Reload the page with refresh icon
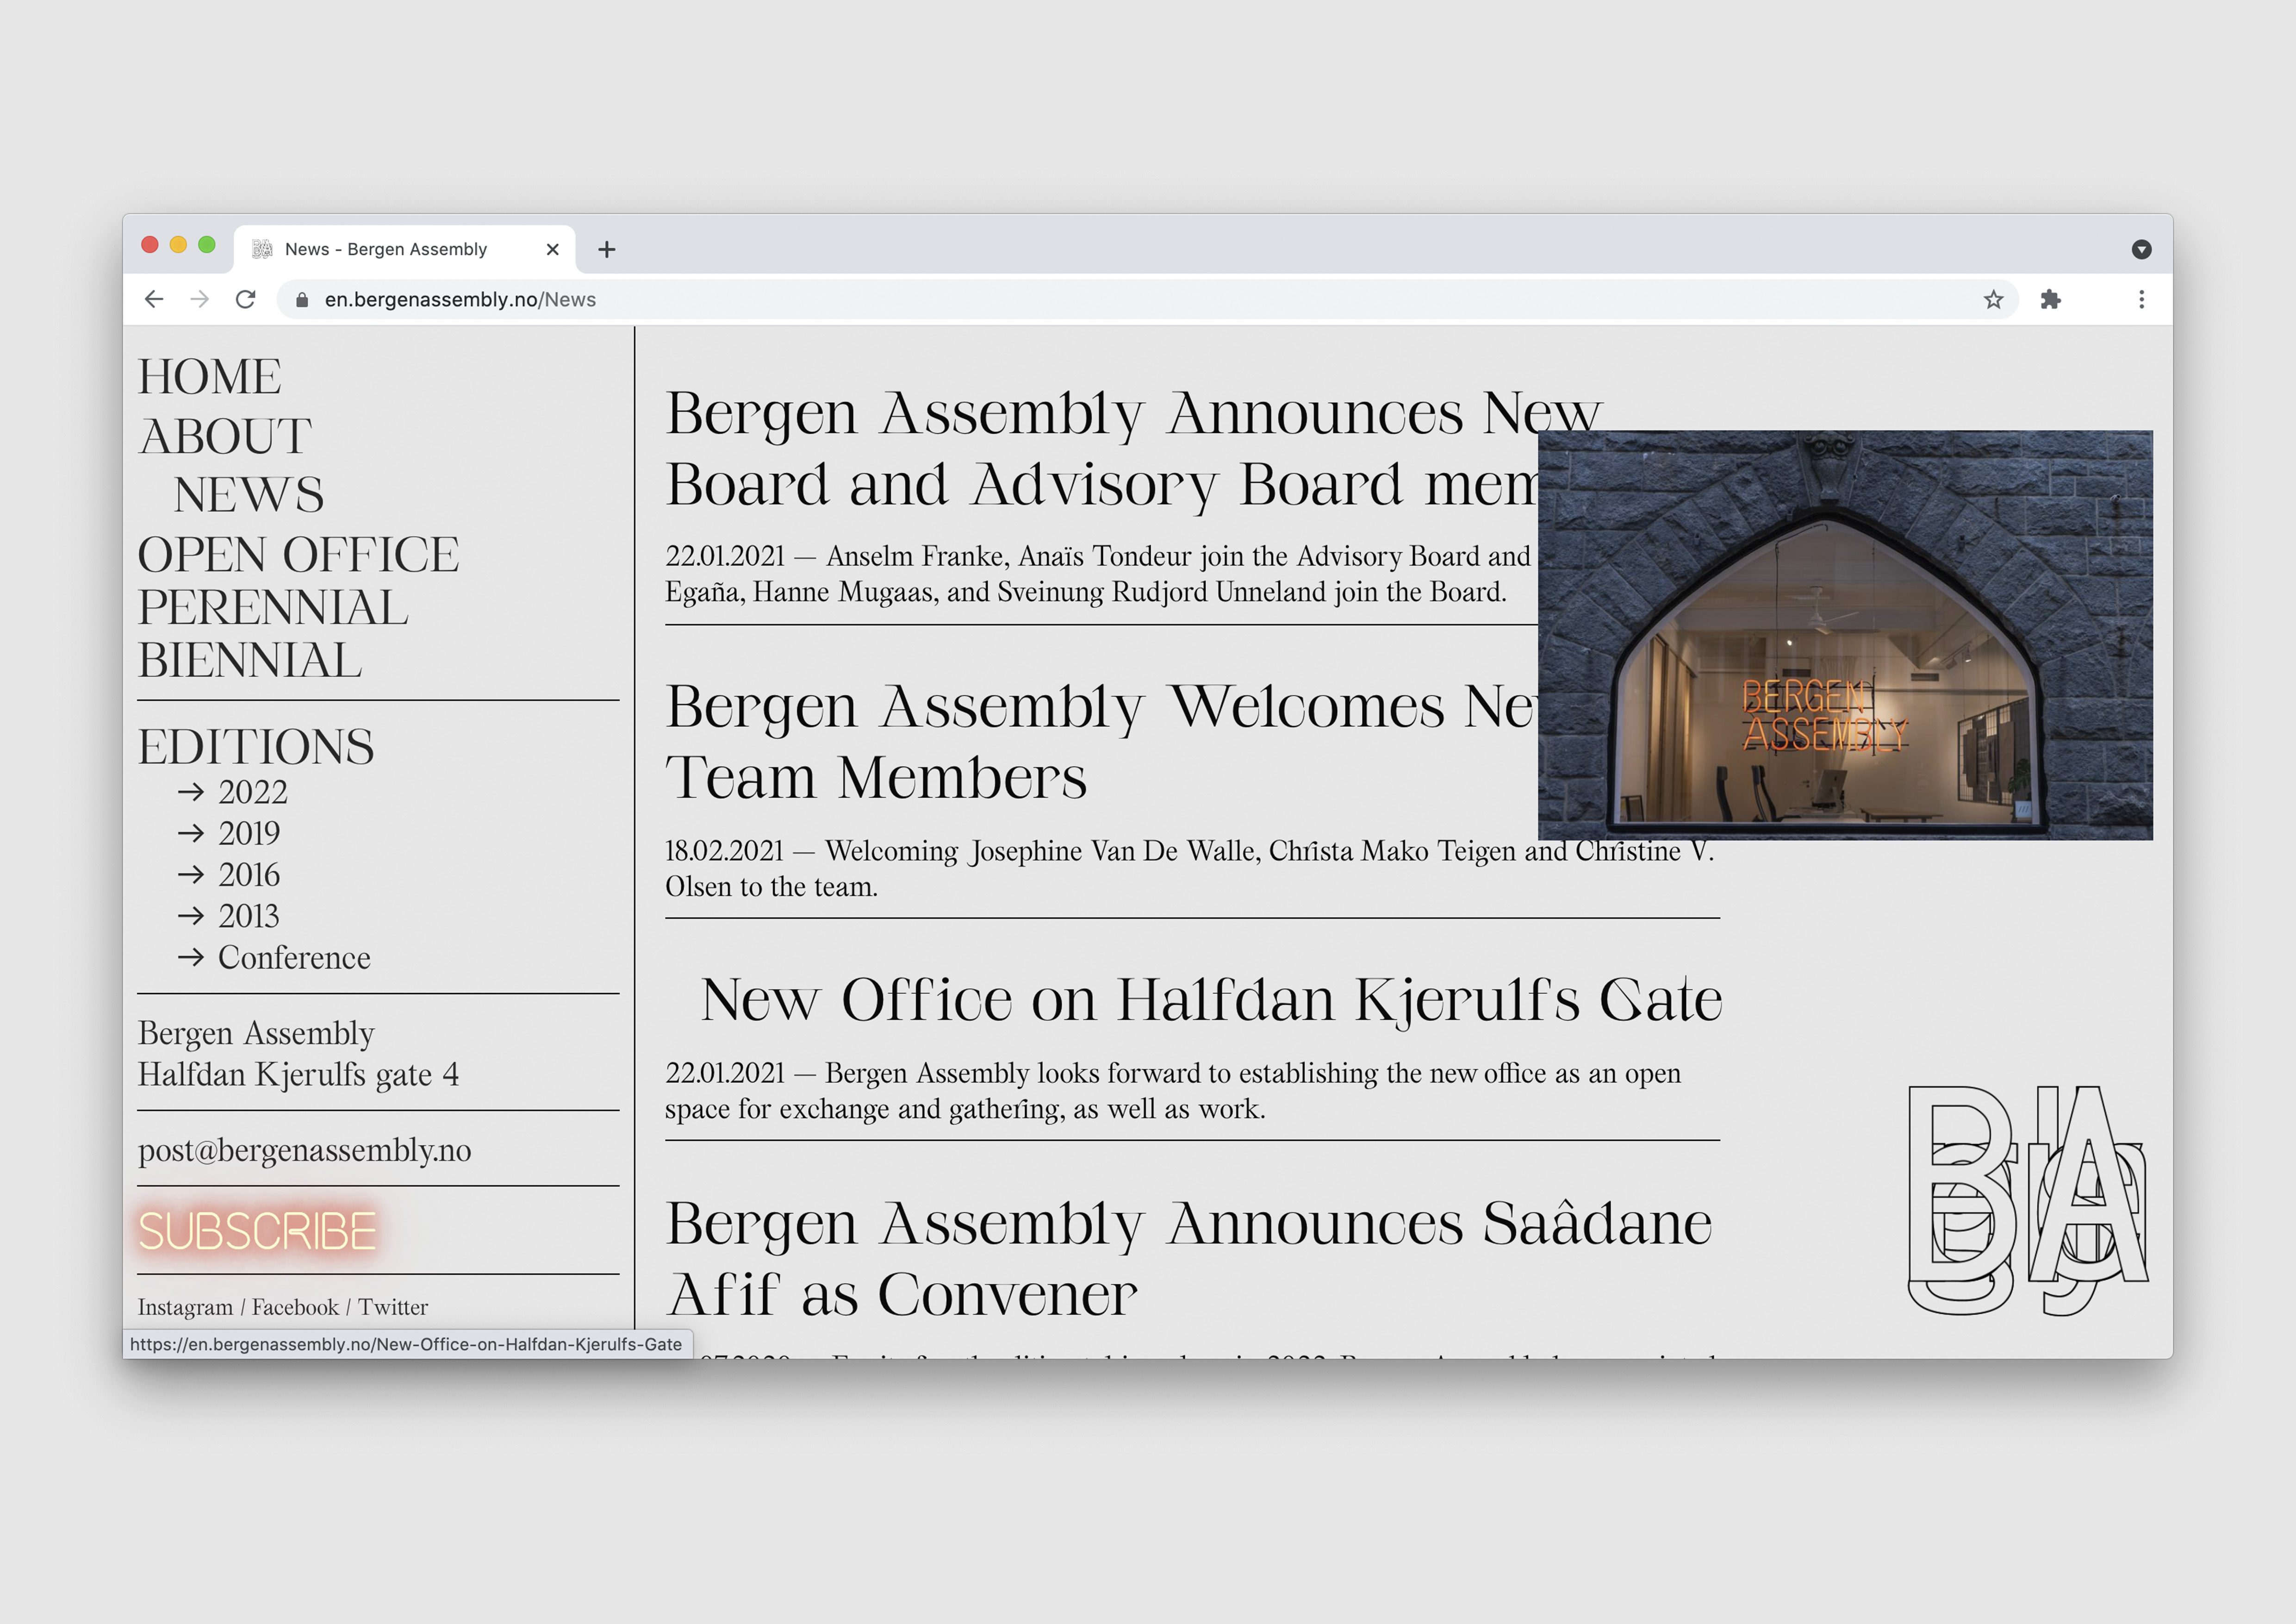Image resolution: width=2296 pixels, height=1624 pixels. coord(245,299)
